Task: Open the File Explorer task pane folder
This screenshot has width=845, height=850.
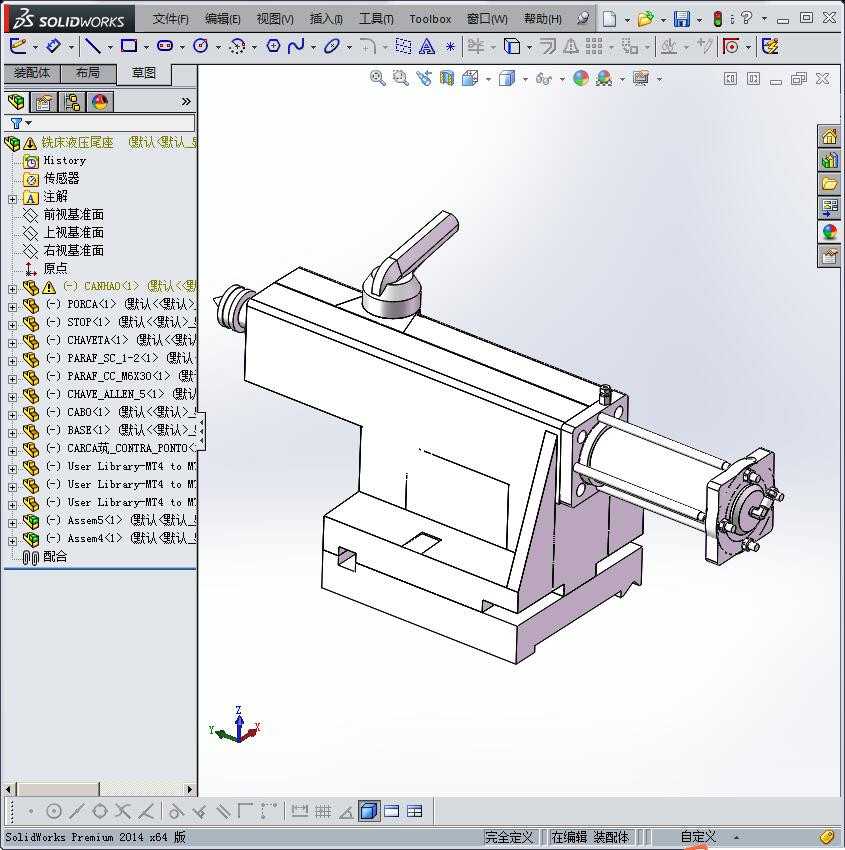Action: pos(829,184)
